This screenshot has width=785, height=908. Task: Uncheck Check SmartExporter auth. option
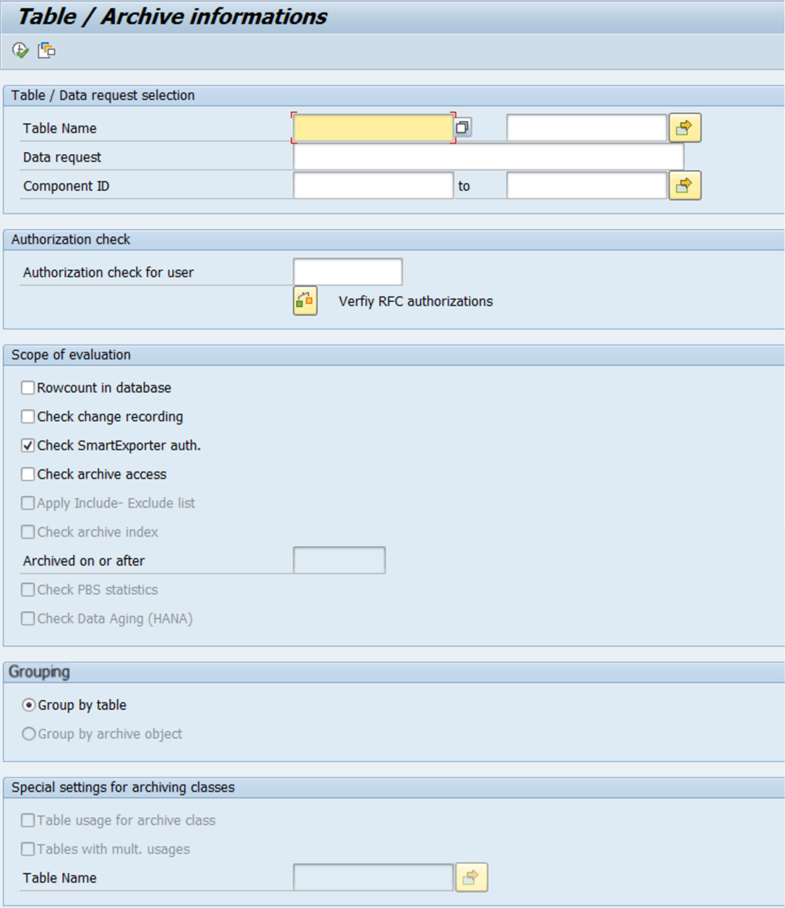28,446
